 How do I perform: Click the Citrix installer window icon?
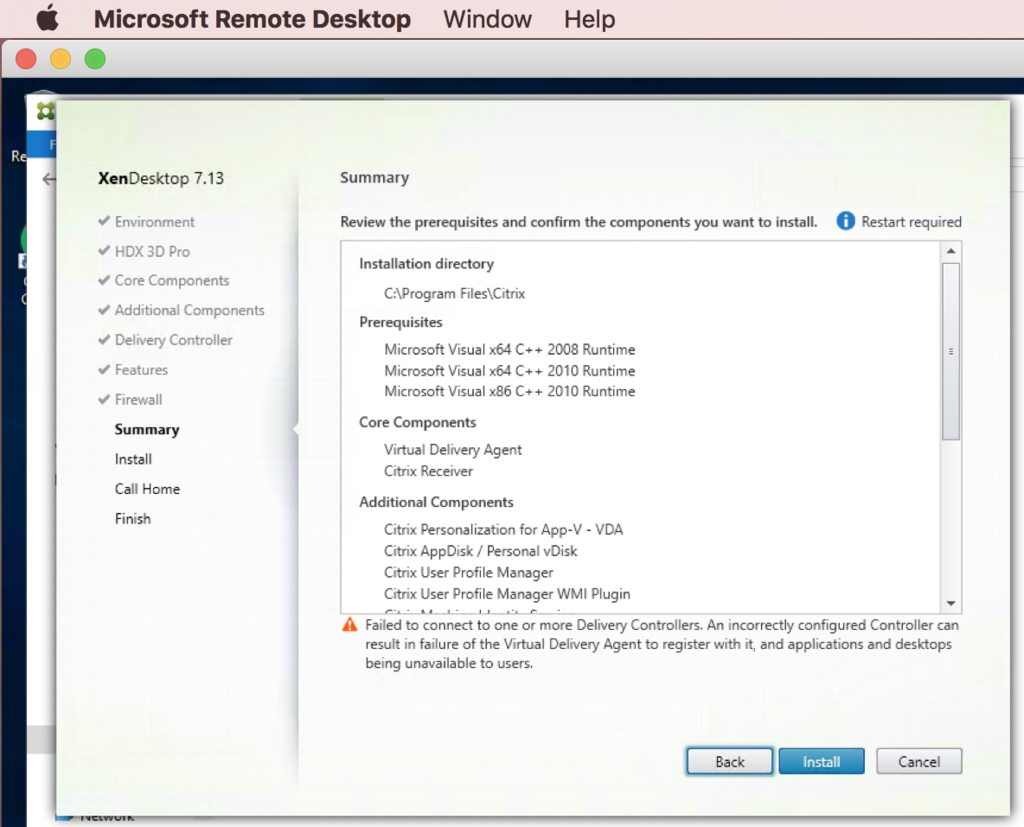45,111
